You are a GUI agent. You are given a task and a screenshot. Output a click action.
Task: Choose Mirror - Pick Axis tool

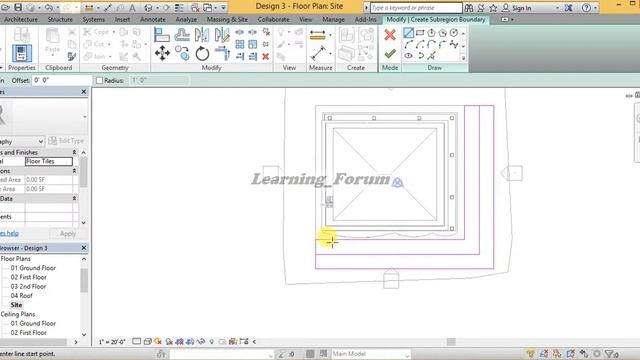[x=202, y=35]
